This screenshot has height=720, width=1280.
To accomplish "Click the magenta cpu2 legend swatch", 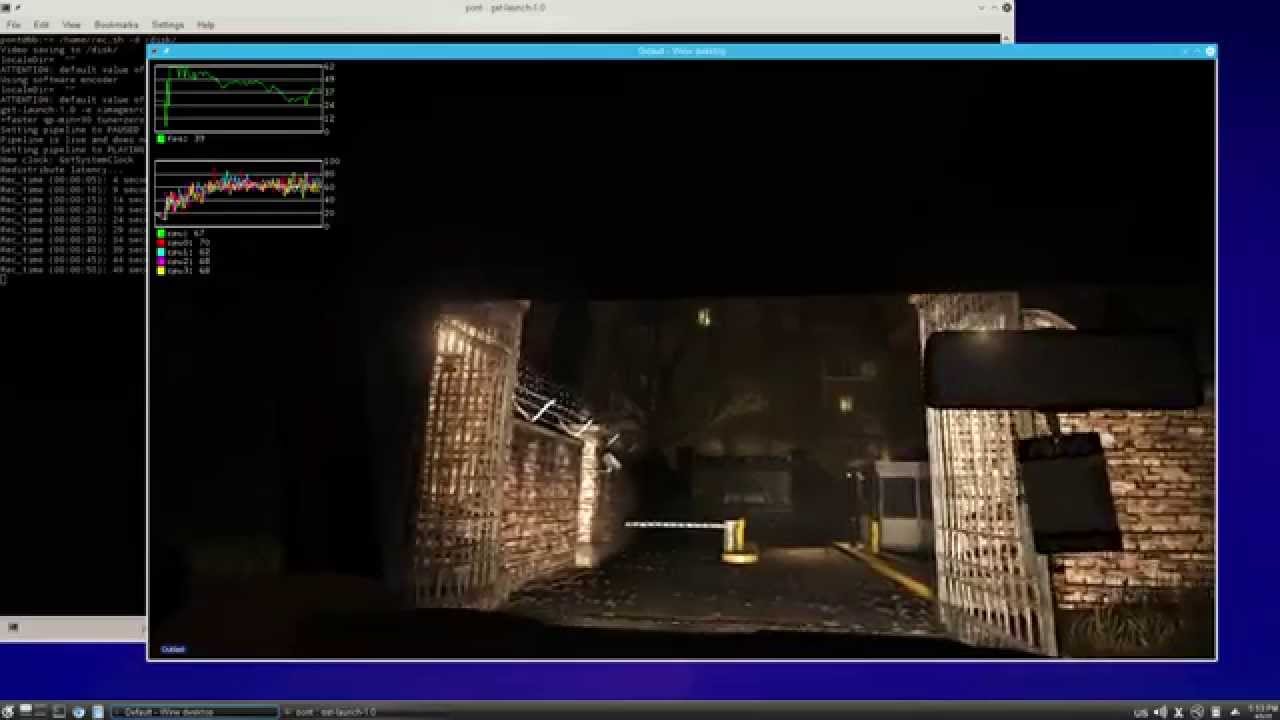I will coord(161,261).
